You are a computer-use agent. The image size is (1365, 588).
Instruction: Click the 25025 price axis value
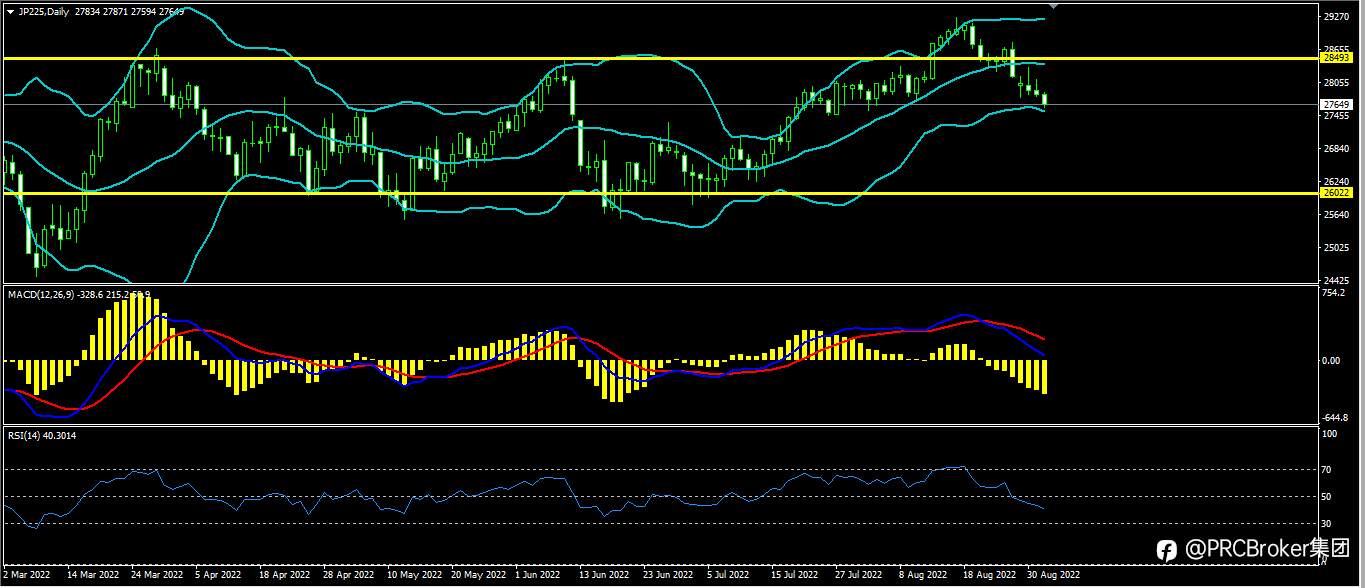pos(1336,247)
